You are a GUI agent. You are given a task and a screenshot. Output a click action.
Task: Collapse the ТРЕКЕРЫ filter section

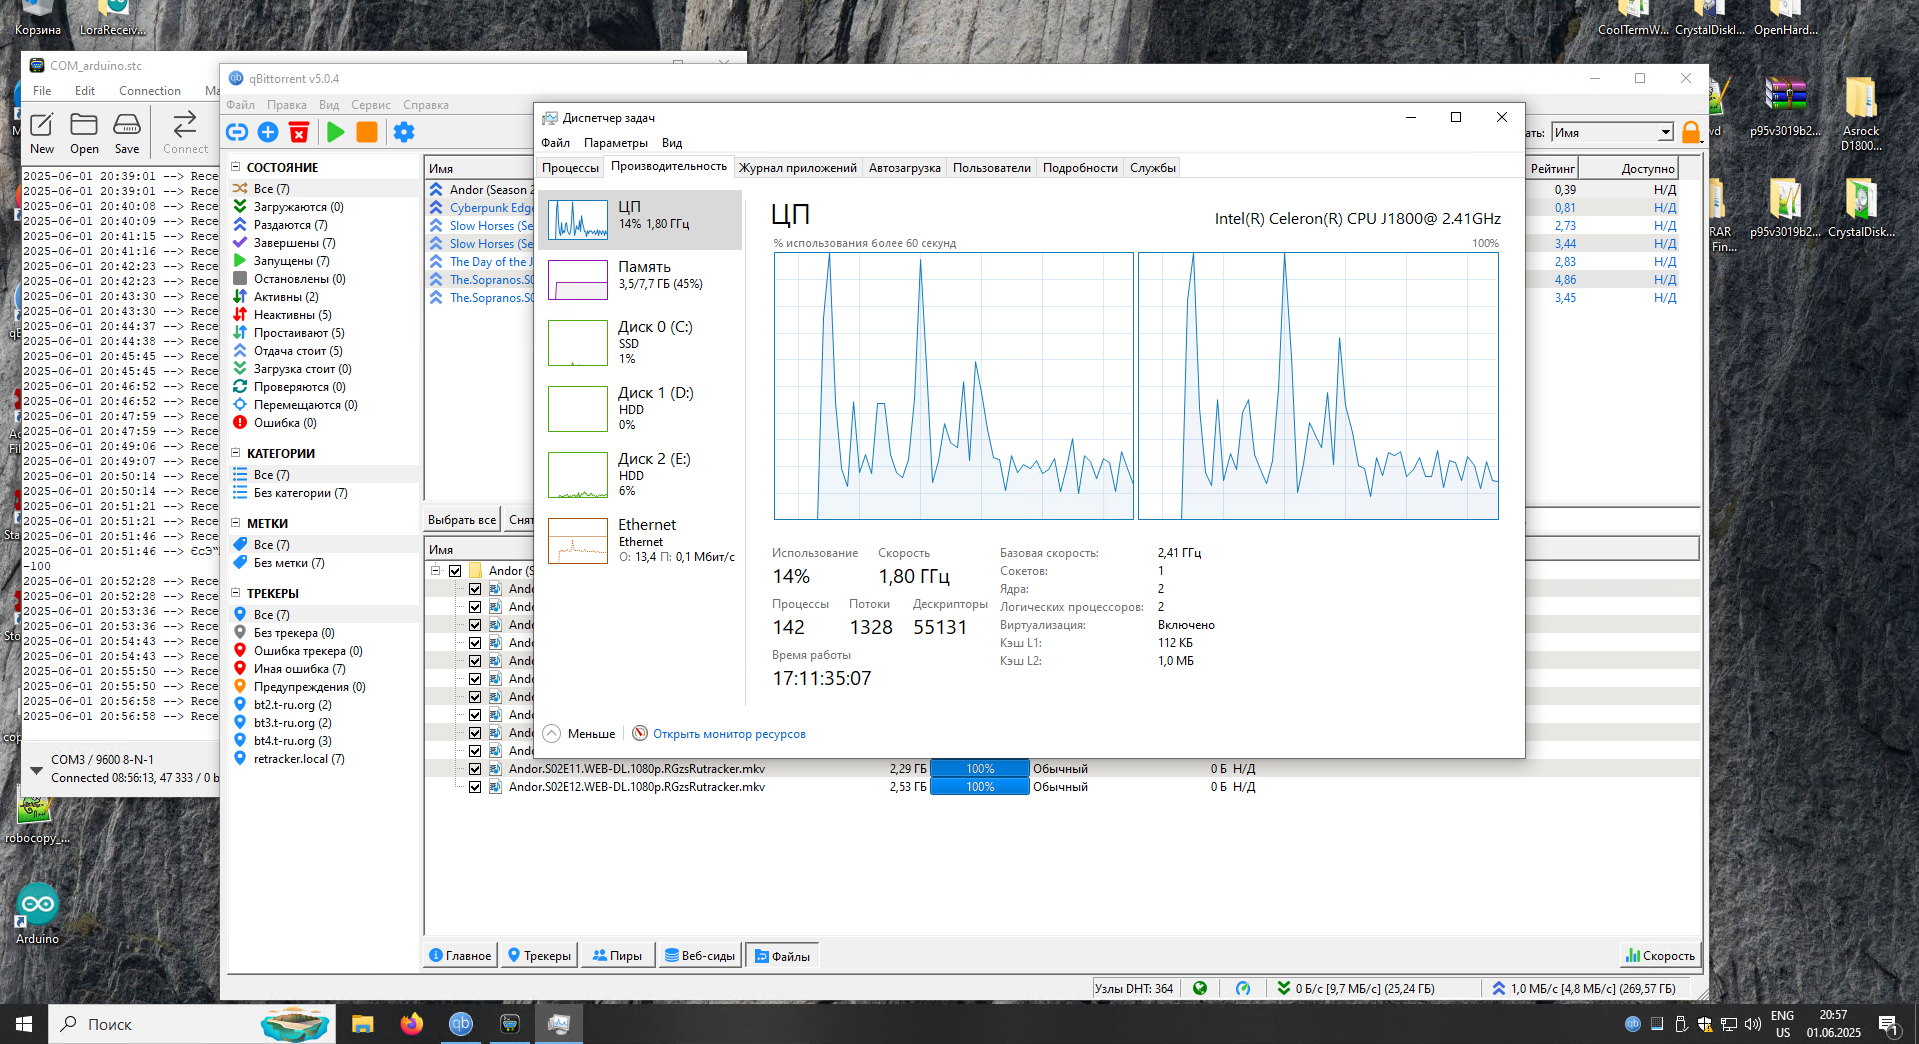click(x=236, y=594)
